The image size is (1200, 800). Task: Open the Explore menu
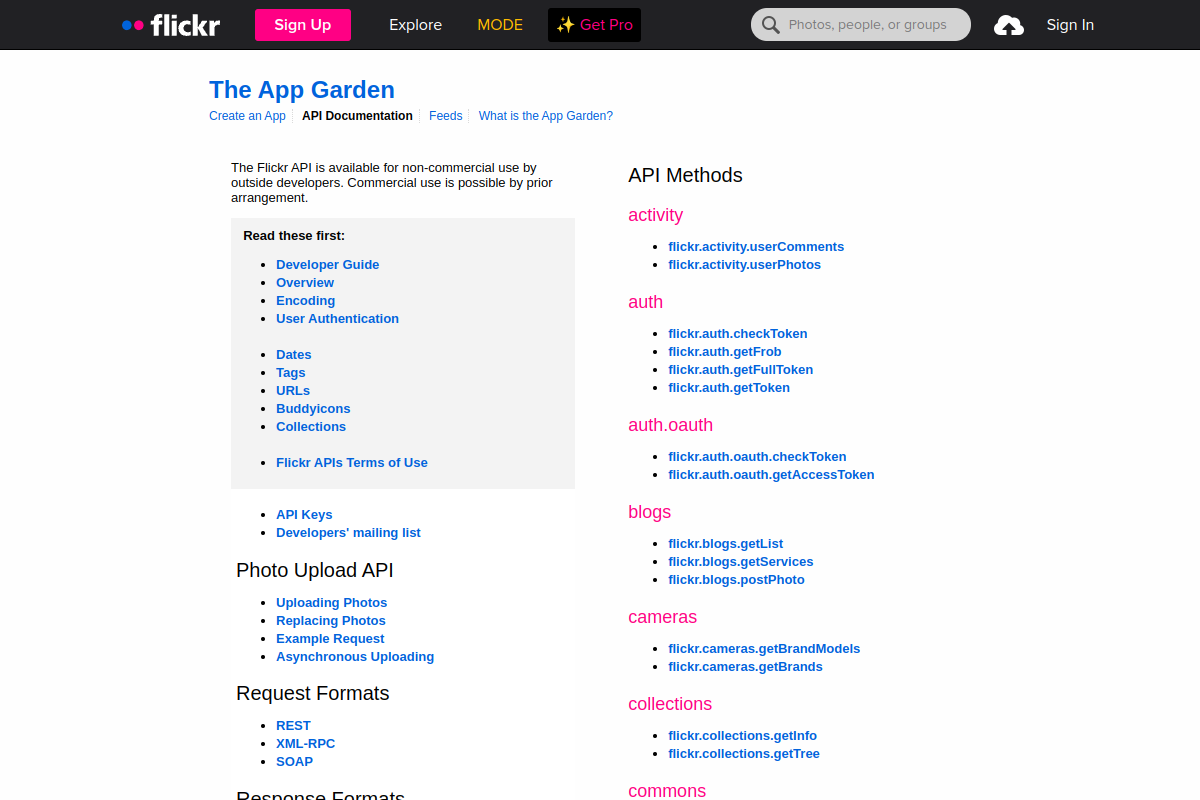pos(415,25)
